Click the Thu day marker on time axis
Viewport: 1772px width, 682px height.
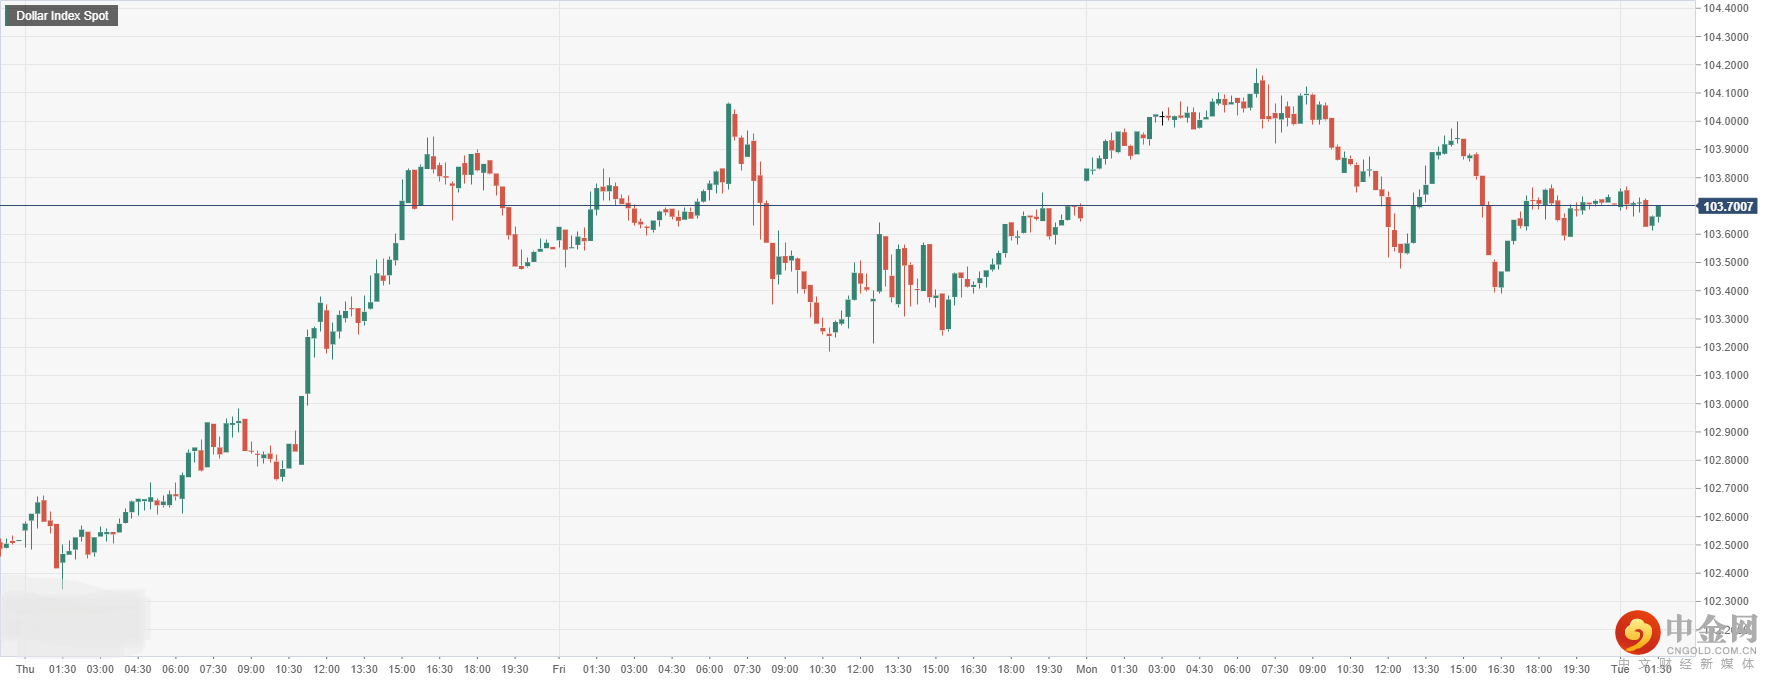point(25,669)
